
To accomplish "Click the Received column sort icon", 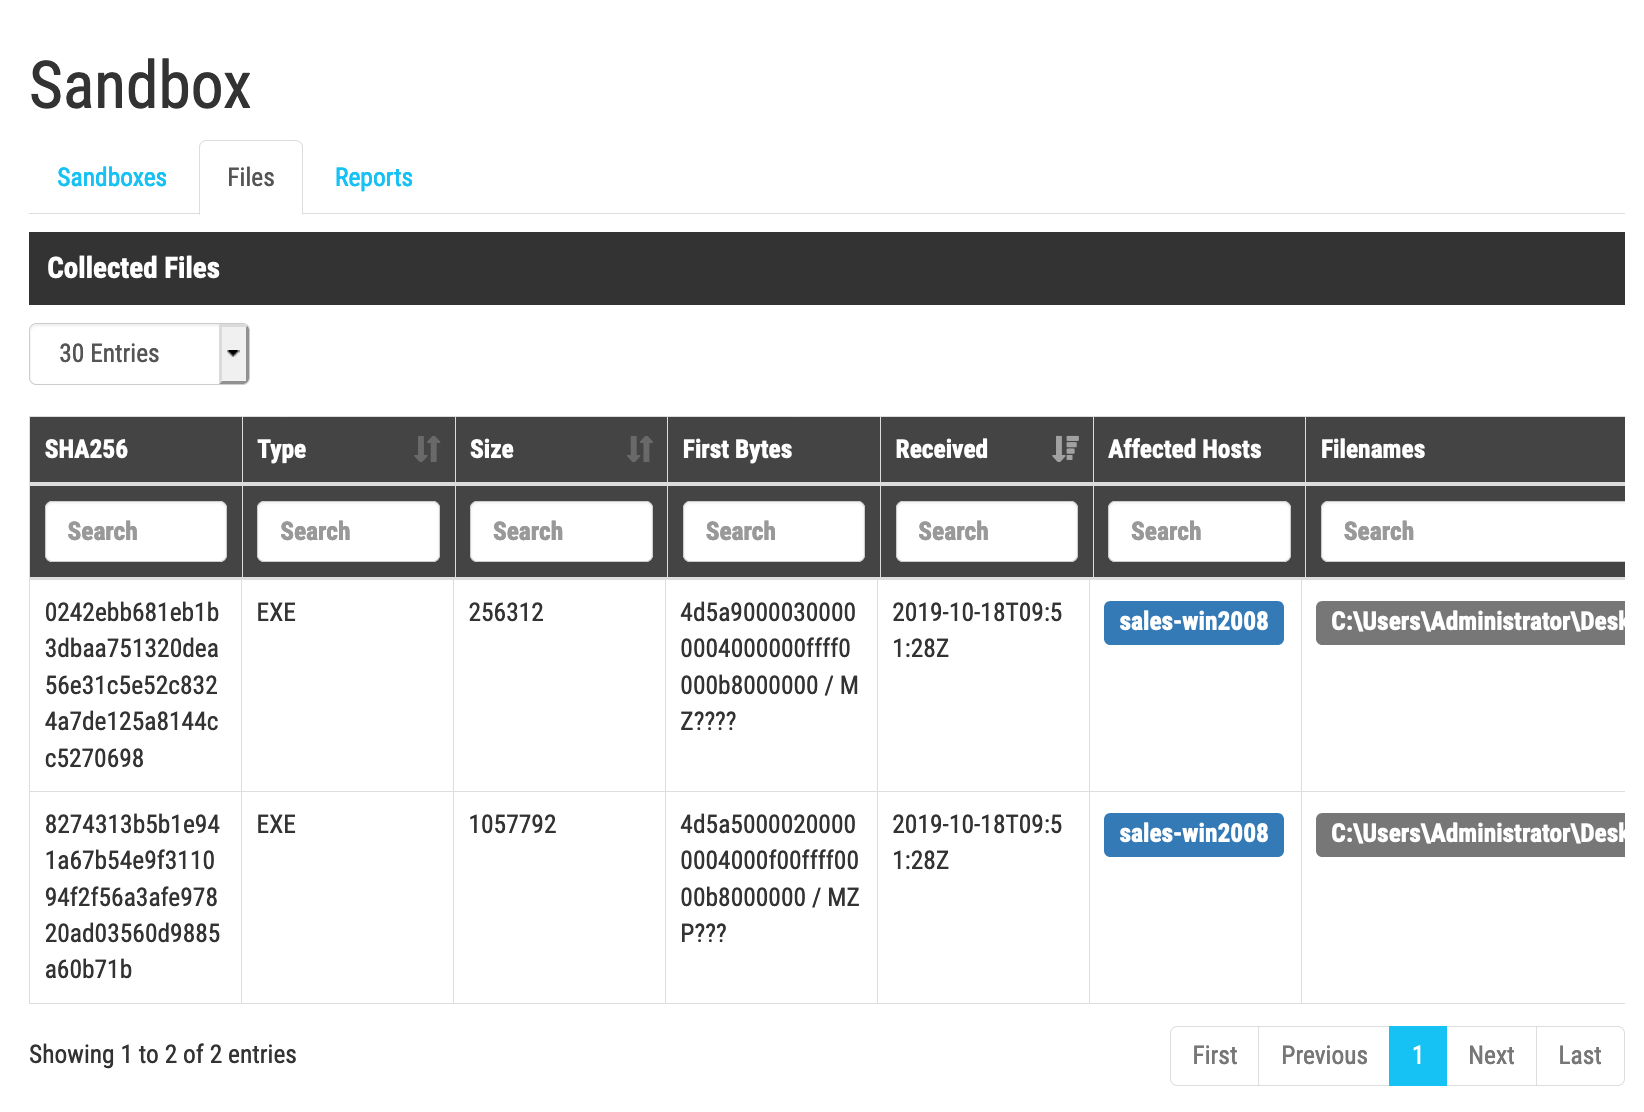I will tap(1065, 449).
